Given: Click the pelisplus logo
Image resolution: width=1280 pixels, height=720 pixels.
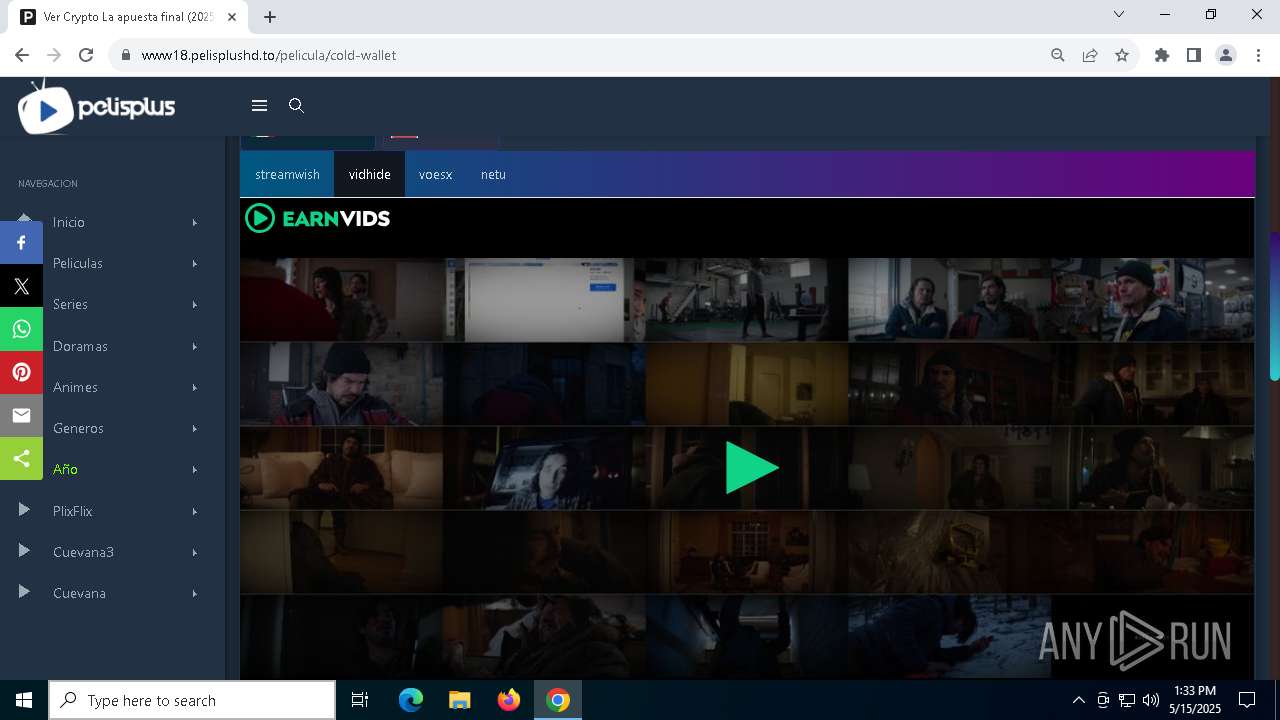Looking at the screenshot, I should [x=97, y=106].
